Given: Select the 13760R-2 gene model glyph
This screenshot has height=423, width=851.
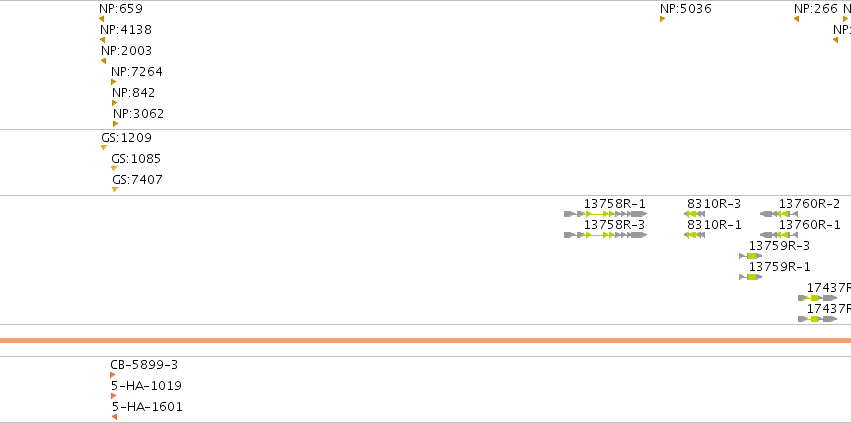Looking at the screenshot, I should [x=779, y=214].
